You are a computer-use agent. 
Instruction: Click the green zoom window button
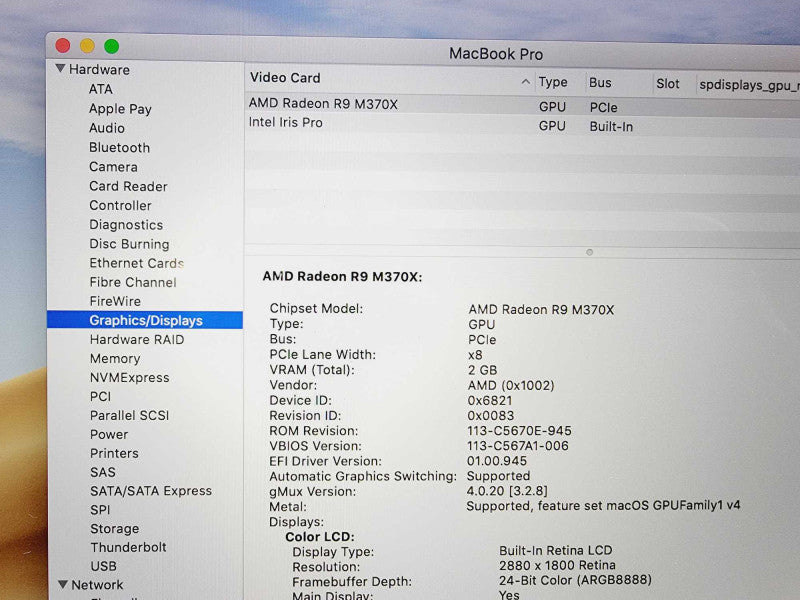click(112, 46)
